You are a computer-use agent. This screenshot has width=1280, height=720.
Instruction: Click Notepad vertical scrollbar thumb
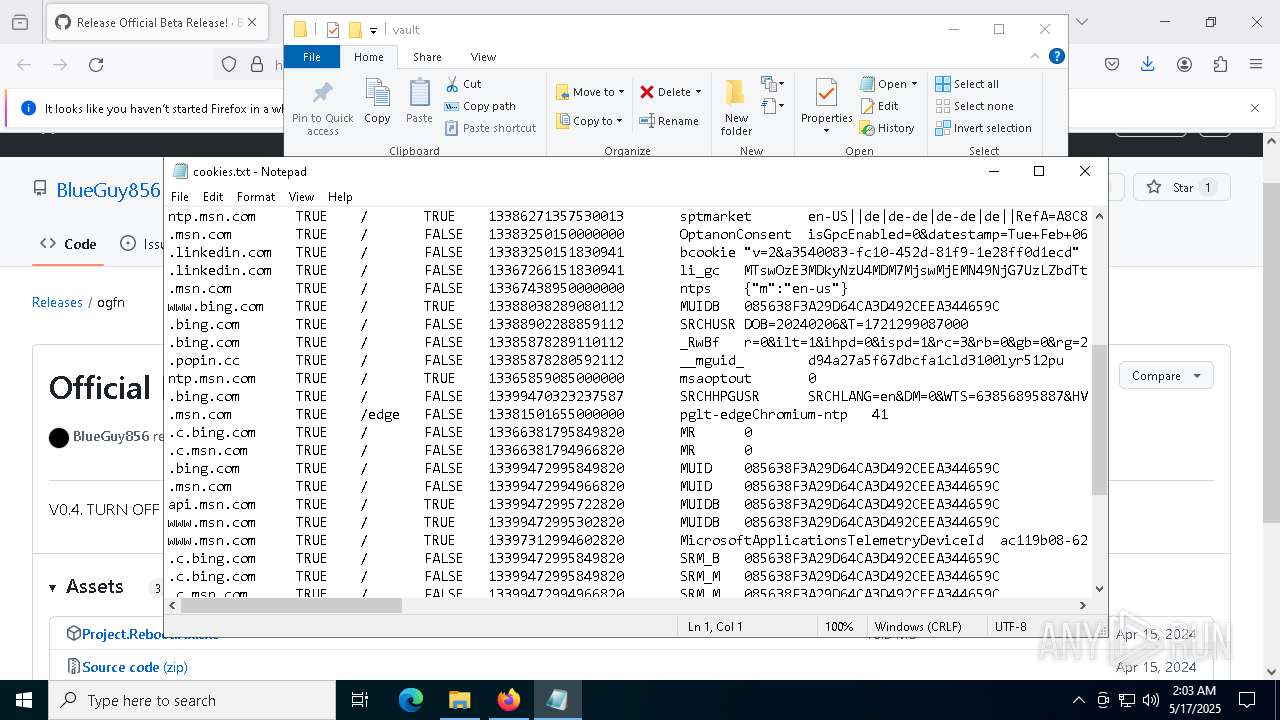coord(1099,420)
